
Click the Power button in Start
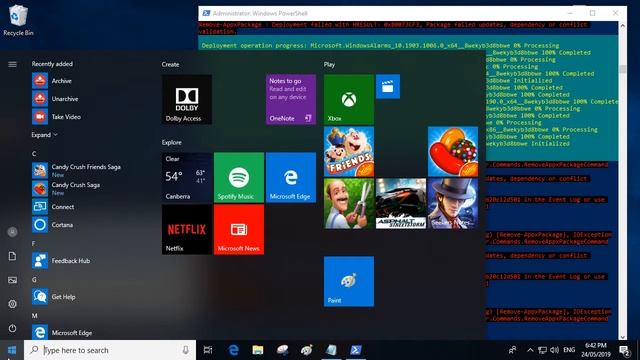point(12,328)
